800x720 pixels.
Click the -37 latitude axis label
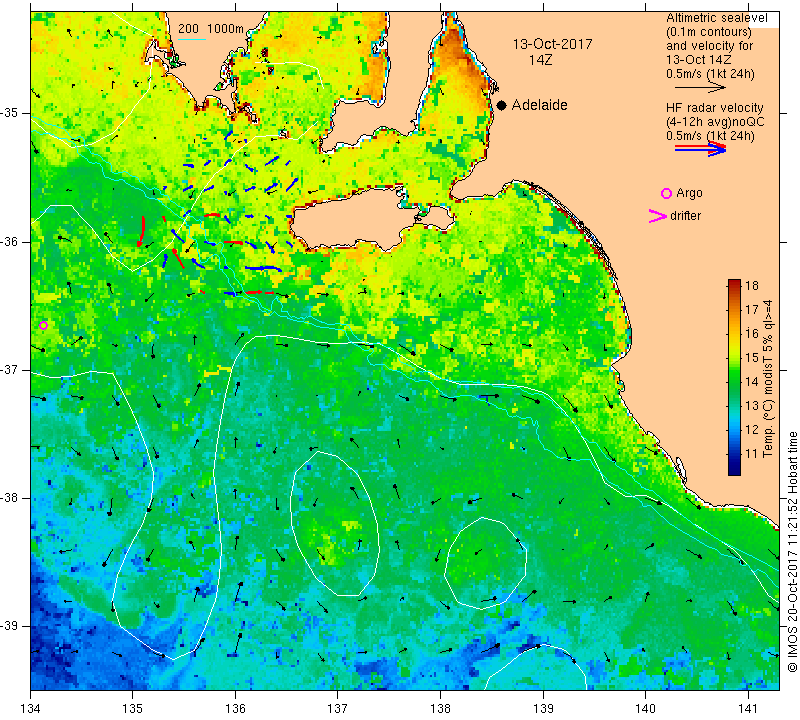tap(9, 369)
